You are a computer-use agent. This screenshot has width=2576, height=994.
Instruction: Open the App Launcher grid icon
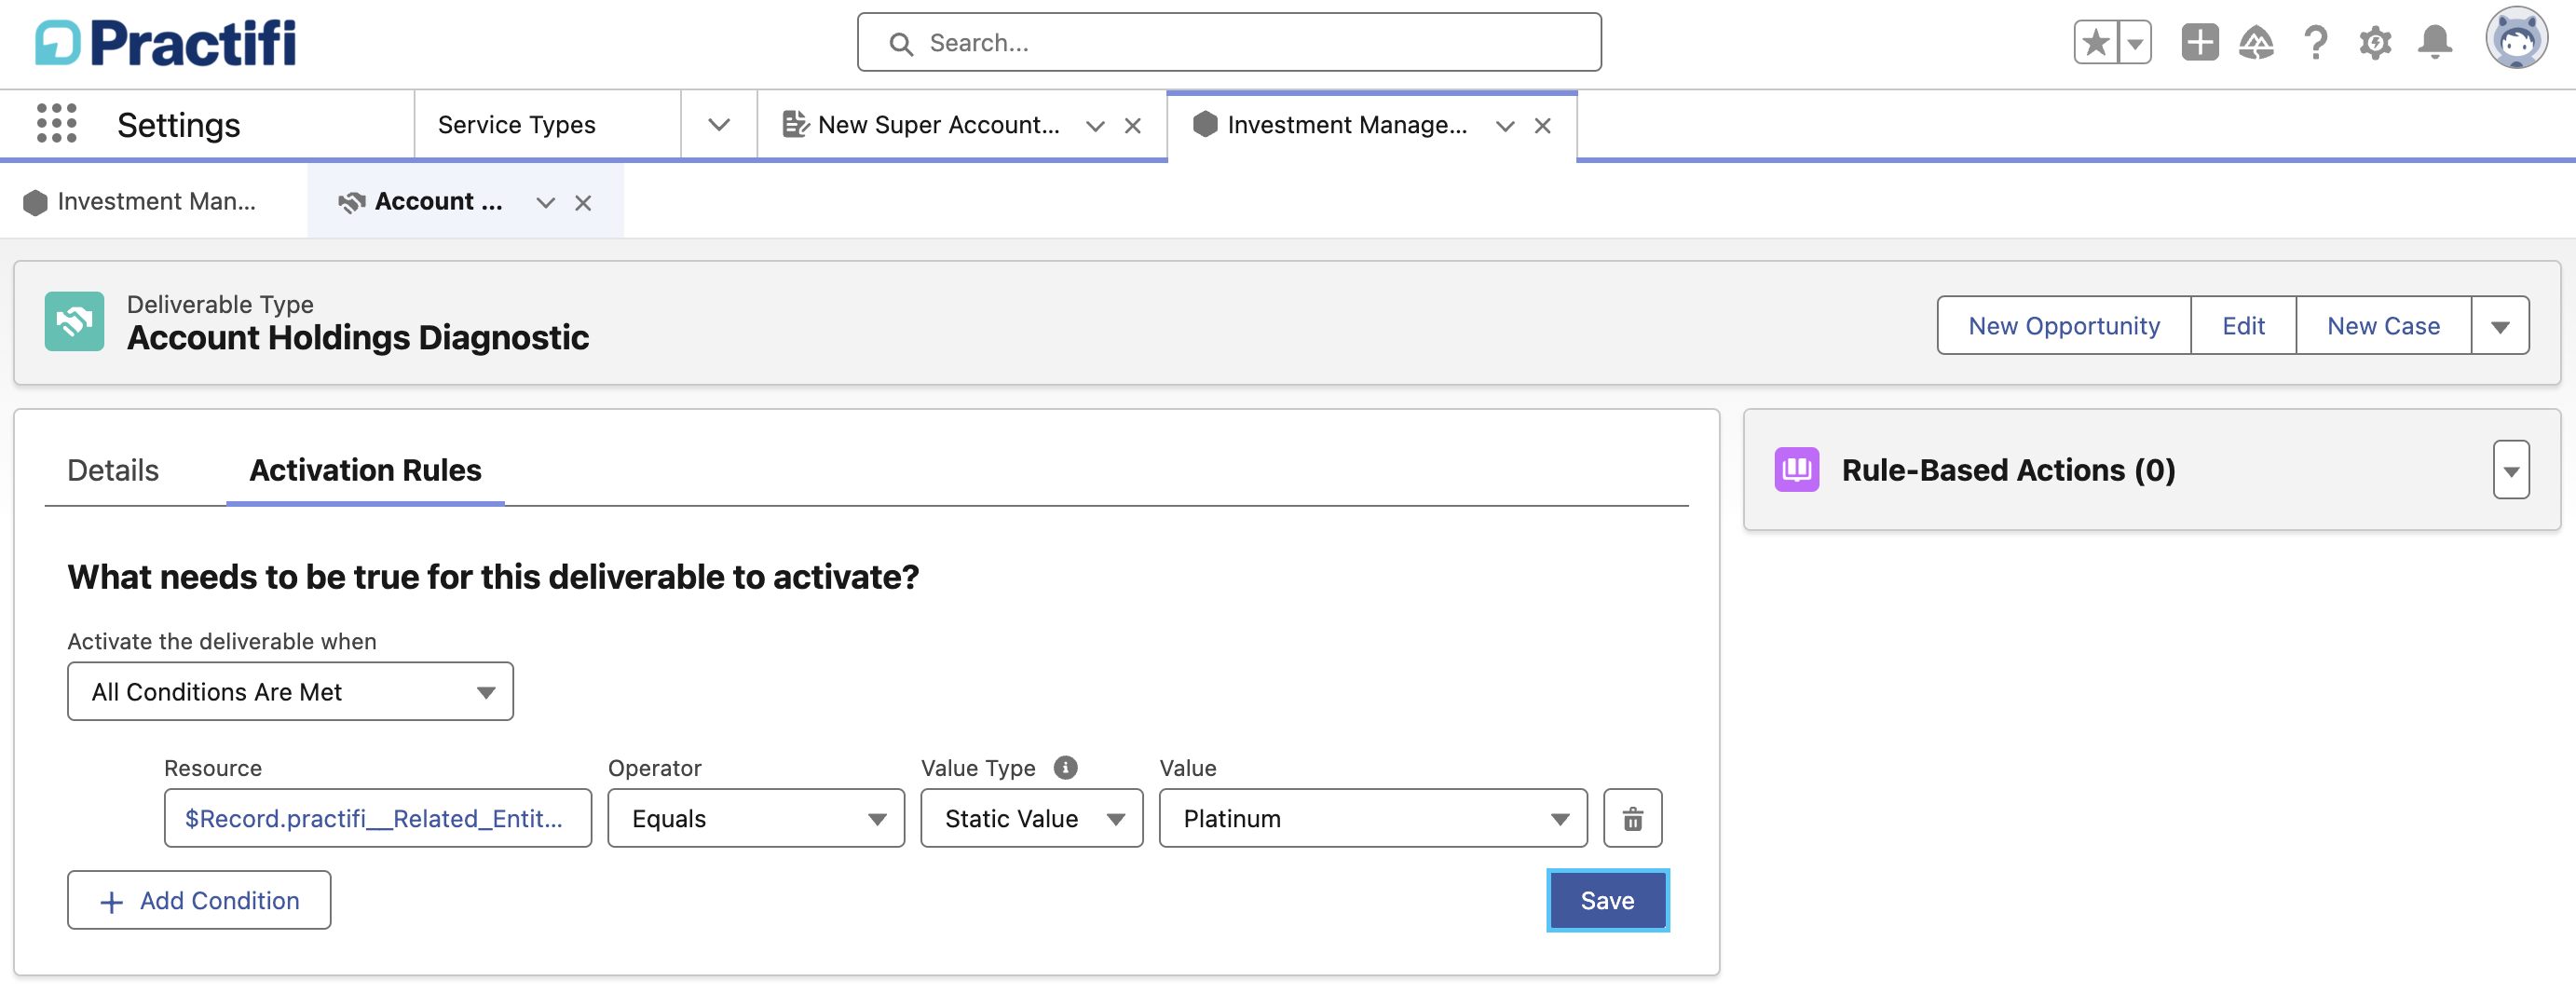click(56, 124)
